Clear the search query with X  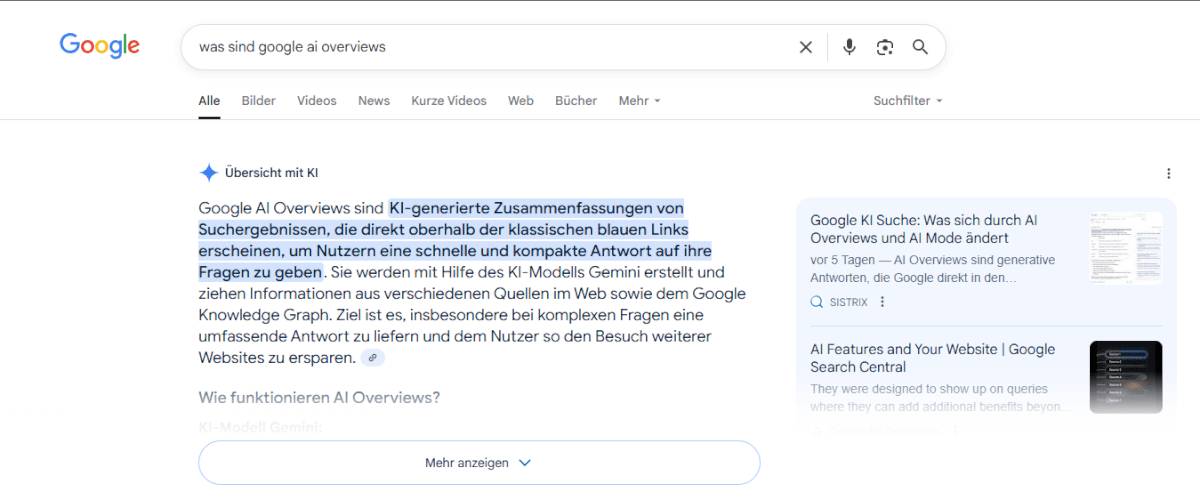tap(806, 47)
